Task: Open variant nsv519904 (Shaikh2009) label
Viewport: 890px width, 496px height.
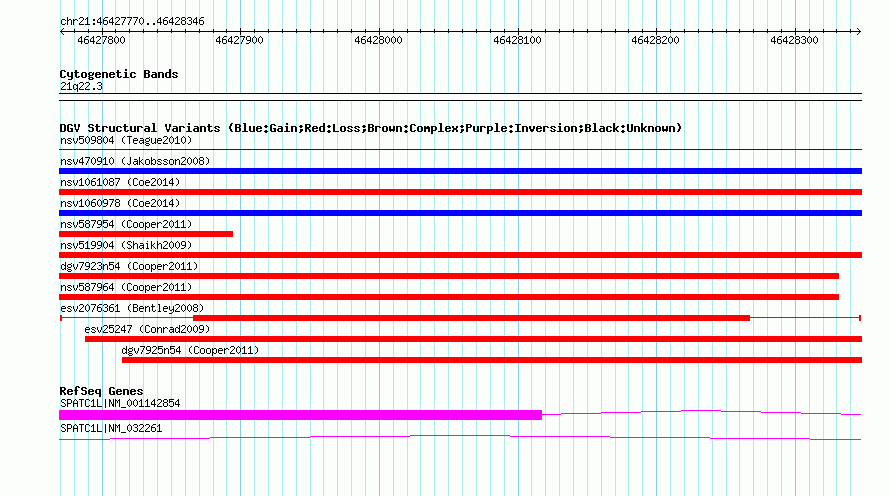Action: tap(126, 245)
